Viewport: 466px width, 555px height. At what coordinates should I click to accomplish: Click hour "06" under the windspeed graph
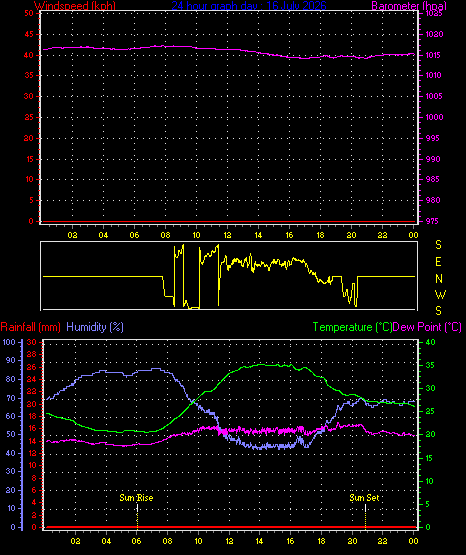pyautogui.click(x=134, y=235)
